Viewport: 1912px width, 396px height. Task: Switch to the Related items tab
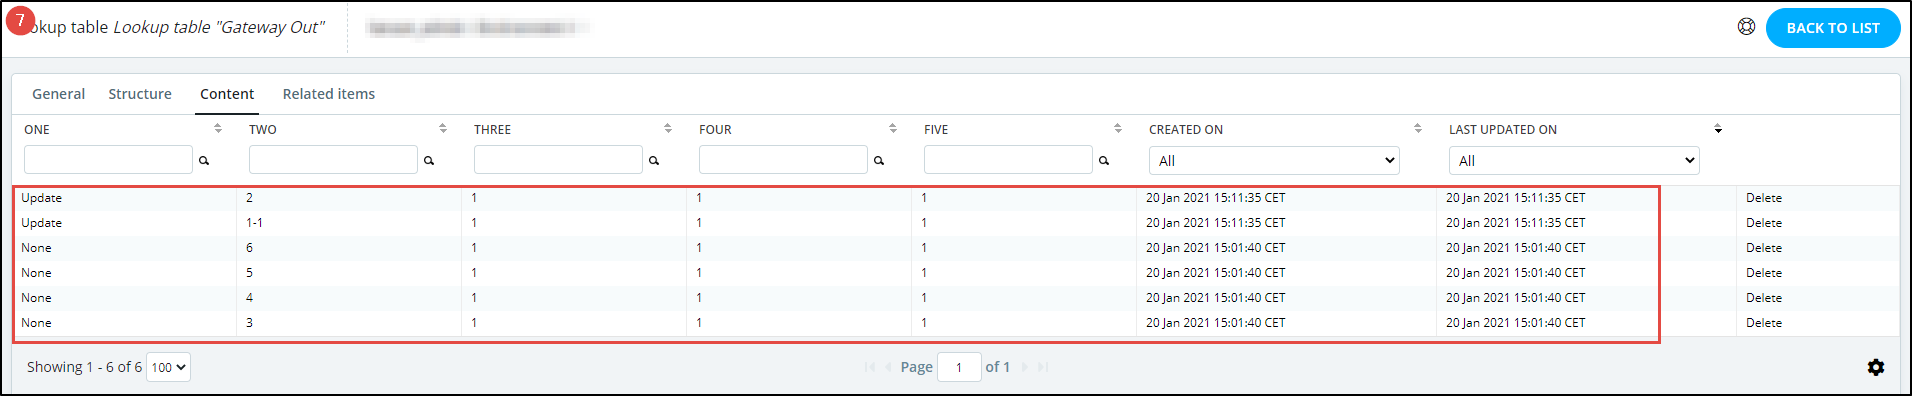[x=329, y=94]
